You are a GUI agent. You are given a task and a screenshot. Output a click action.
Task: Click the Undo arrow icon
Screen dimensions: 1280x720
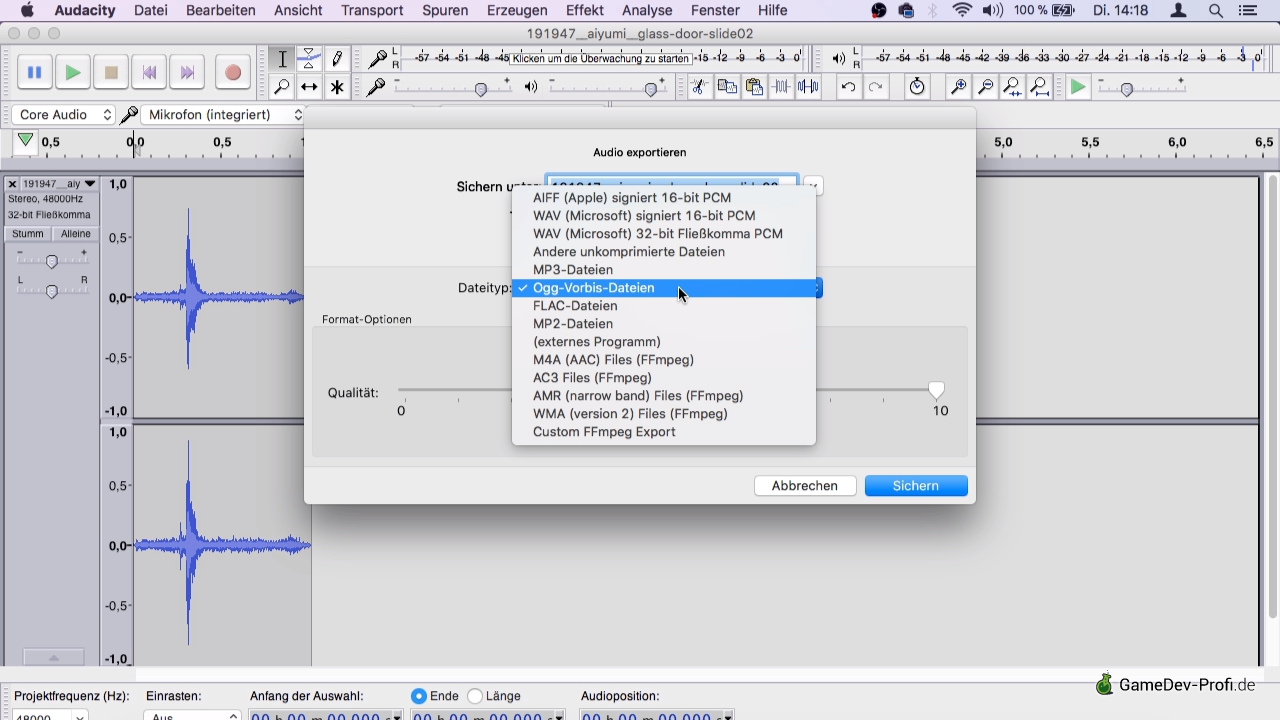click(x=848, y=87)
